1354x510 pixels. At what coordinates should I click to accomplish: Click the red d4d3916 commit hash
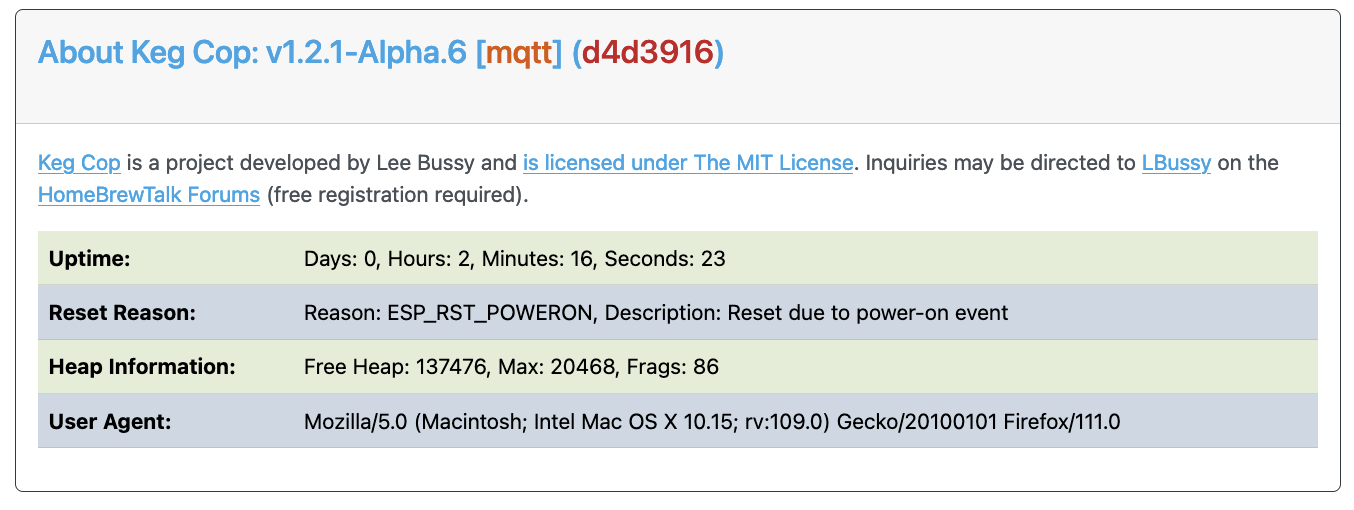[648, 53]
